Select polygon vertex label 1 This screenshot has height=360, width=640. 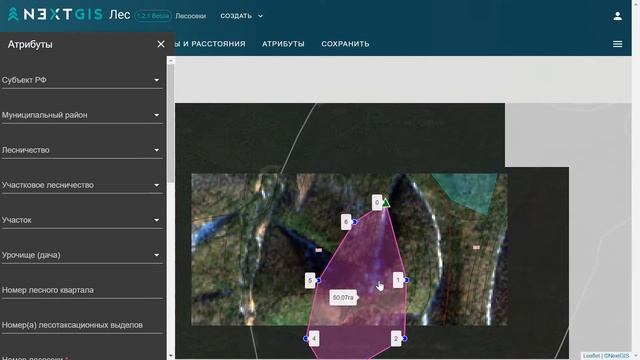tap(398, 280)
